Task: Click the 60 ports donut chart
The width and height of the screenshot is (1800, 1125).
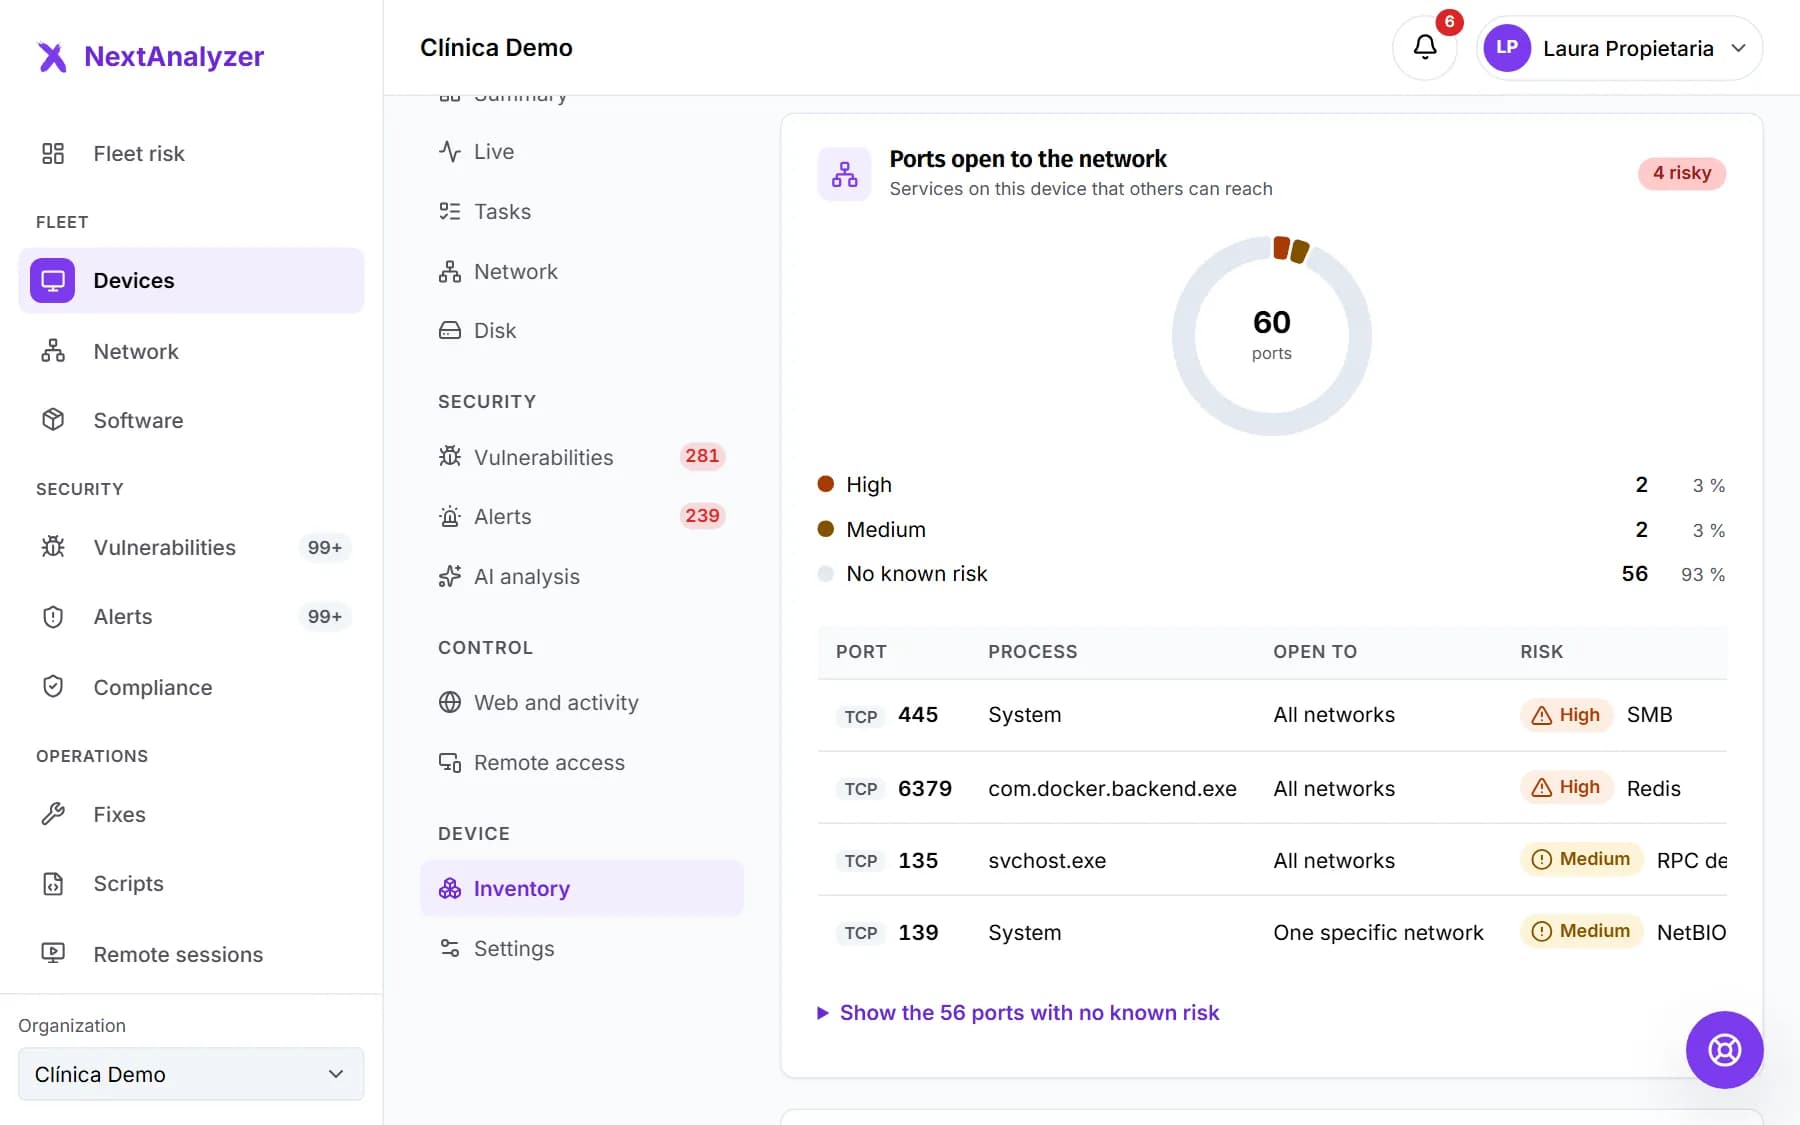Action: [1271, 335]
